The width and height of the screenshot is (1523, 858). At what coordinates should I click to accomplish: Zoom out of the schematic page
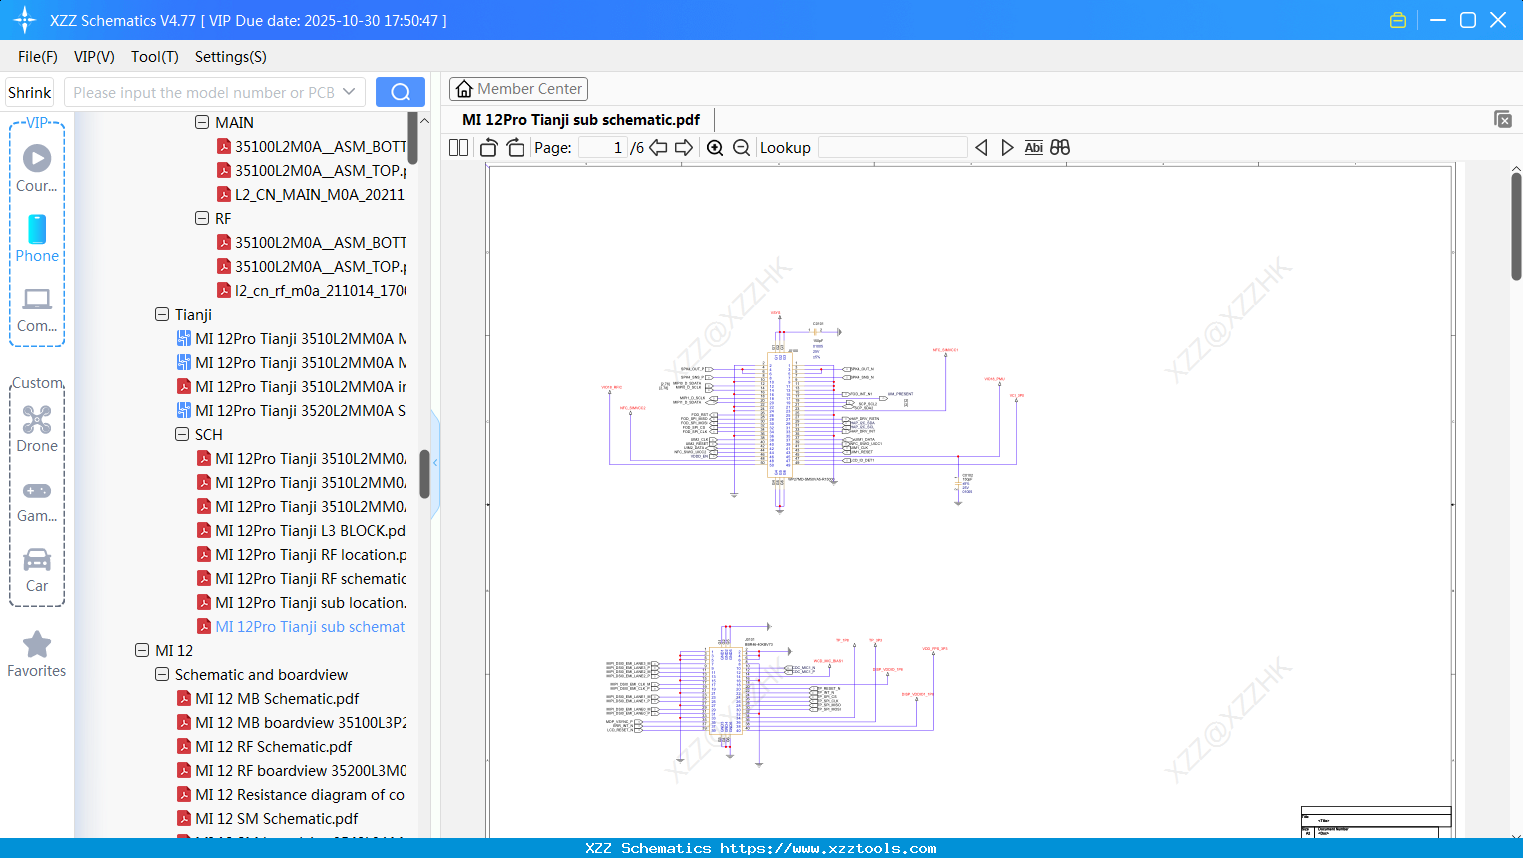point(741,147)
